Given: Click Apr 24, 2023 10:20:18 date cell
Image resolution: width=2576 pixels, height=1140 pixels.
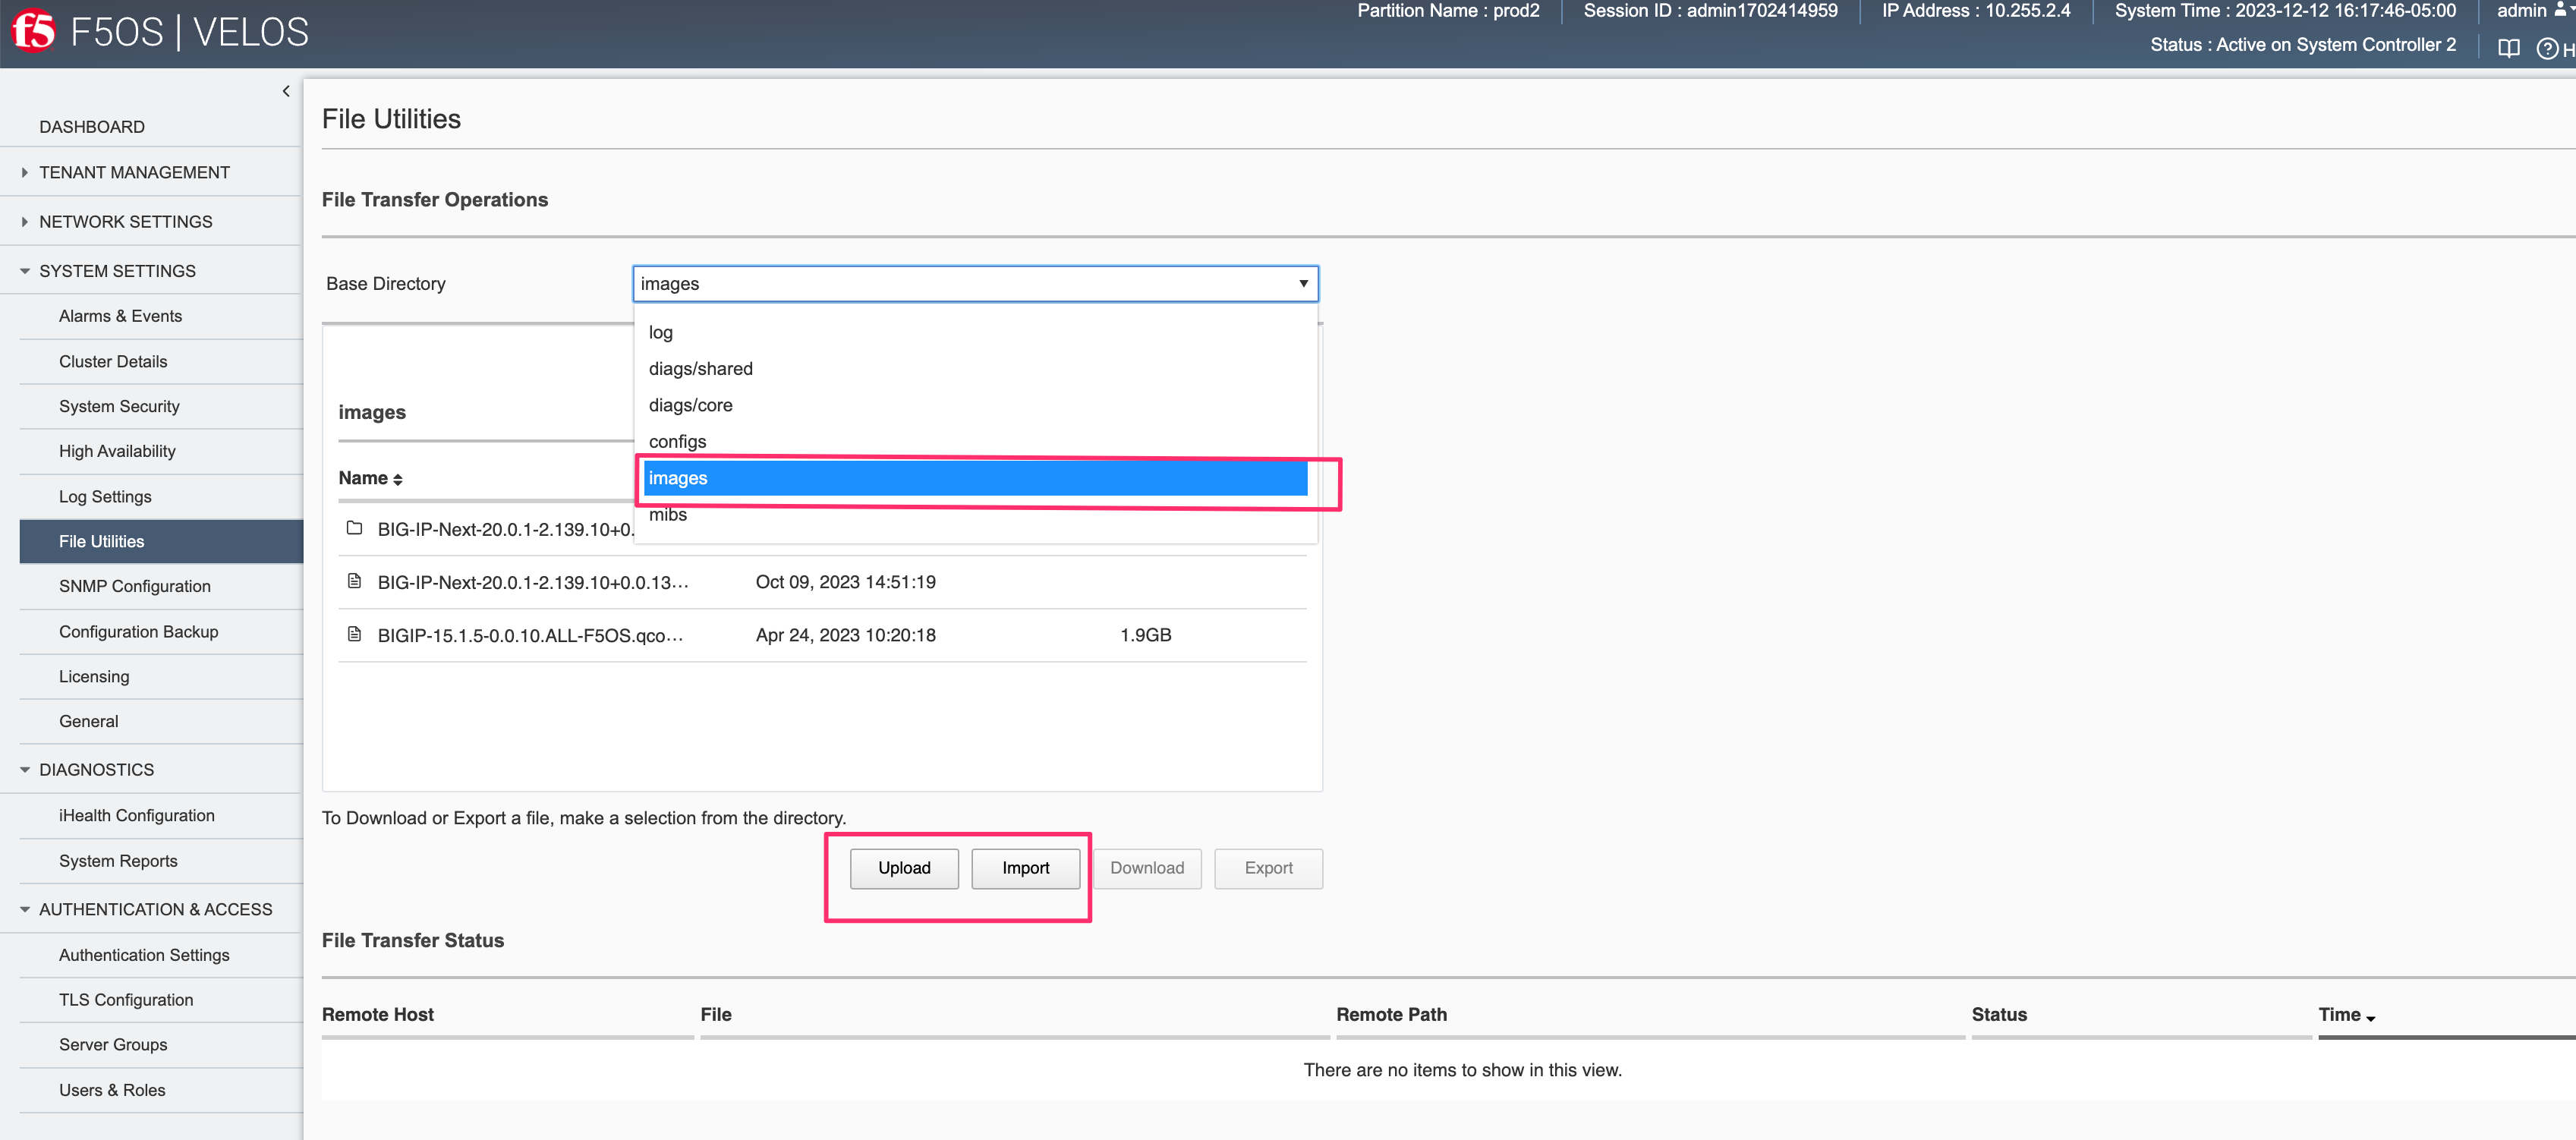Looking at the screenshot, I should pos(845,635).
